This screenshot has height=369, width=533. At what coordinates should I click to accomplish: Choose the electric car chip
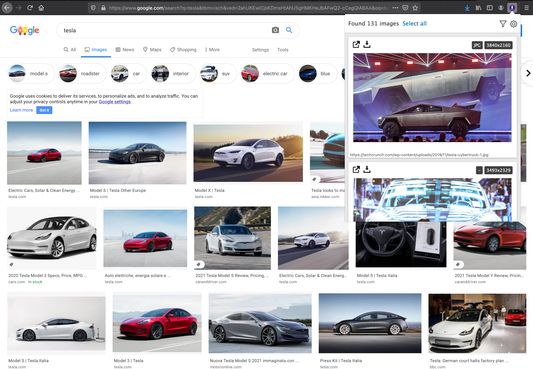pos(267,73)
